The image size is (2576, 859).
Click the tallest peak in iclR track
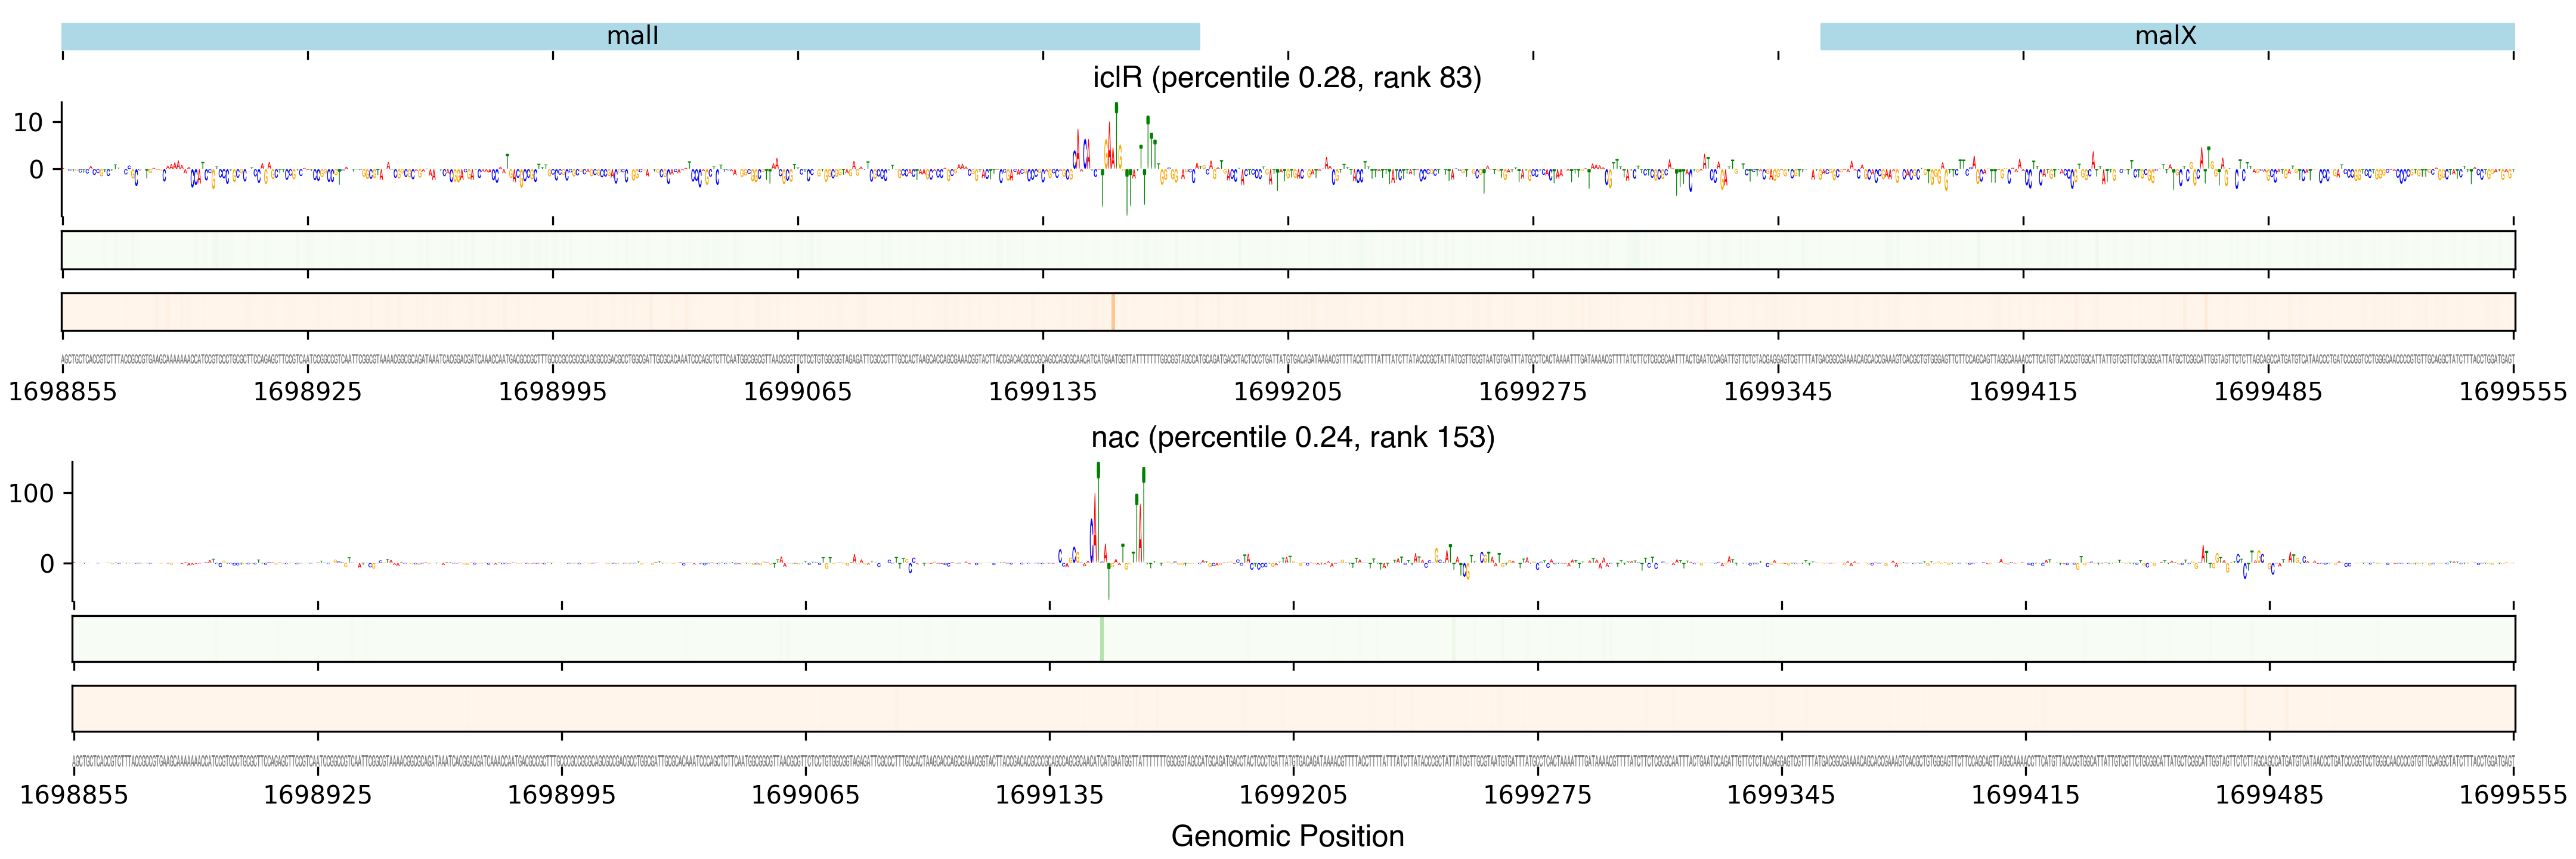[1116, 108]
